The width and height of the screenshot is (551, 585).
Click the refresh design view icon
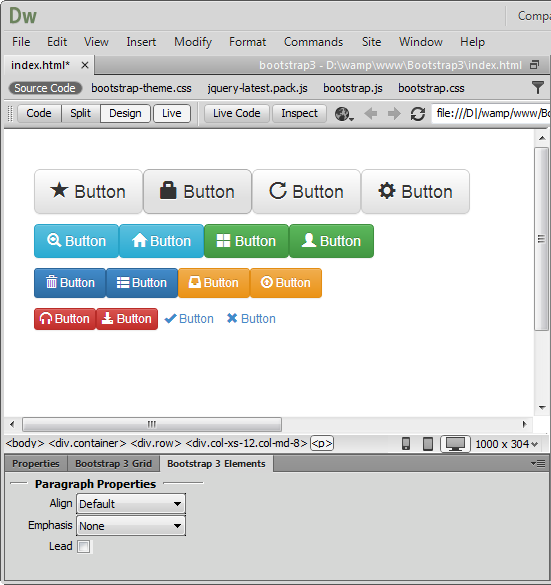coord(417,114)
